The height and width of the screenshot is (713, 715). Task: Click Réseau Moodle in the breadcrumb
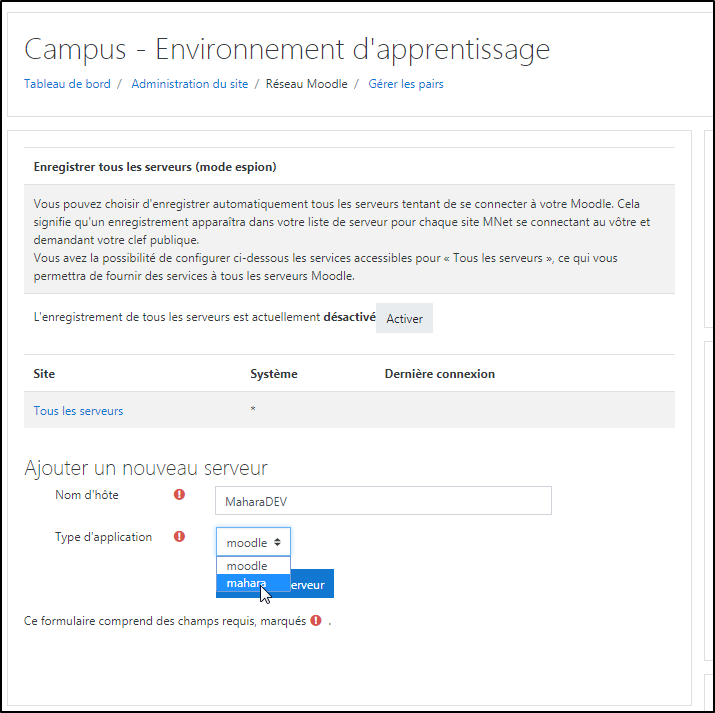(x=306, y=84)
